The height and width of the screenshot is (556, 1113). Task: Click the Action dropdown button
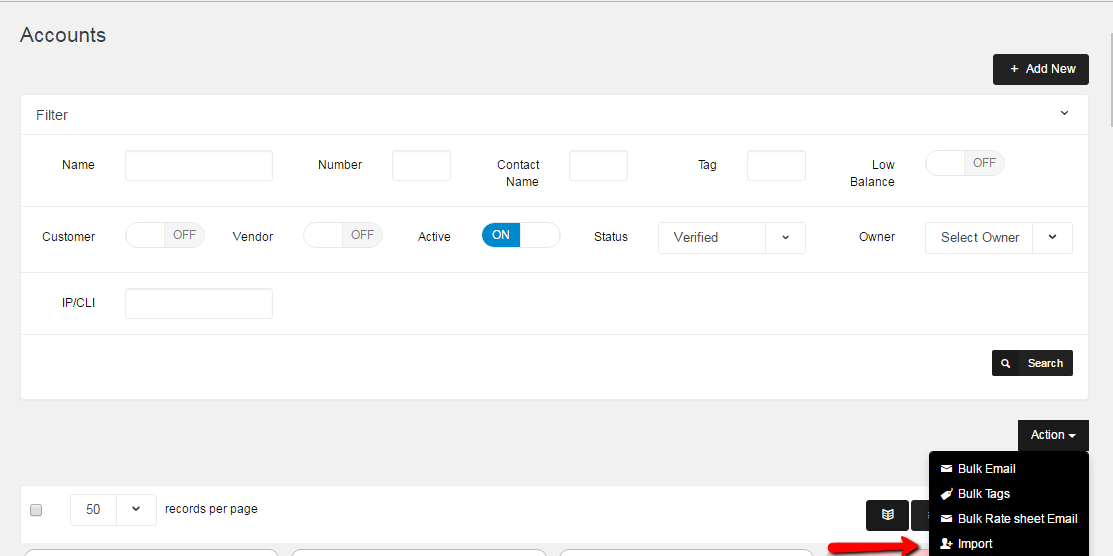[1053, 435]
